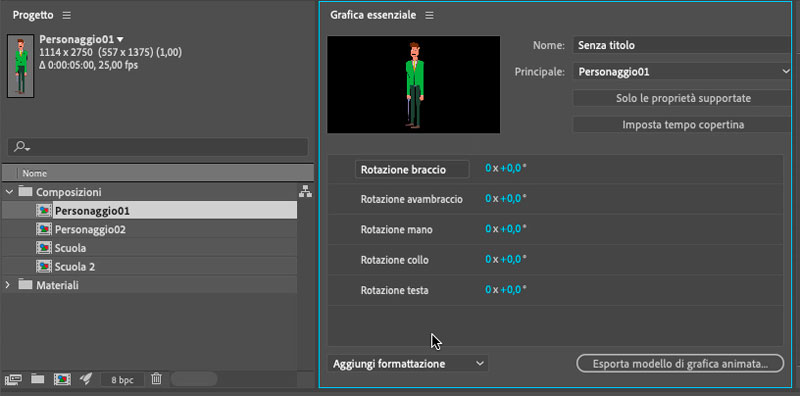
Task: Expand the Materiali folder
Action: coord(8,285)
